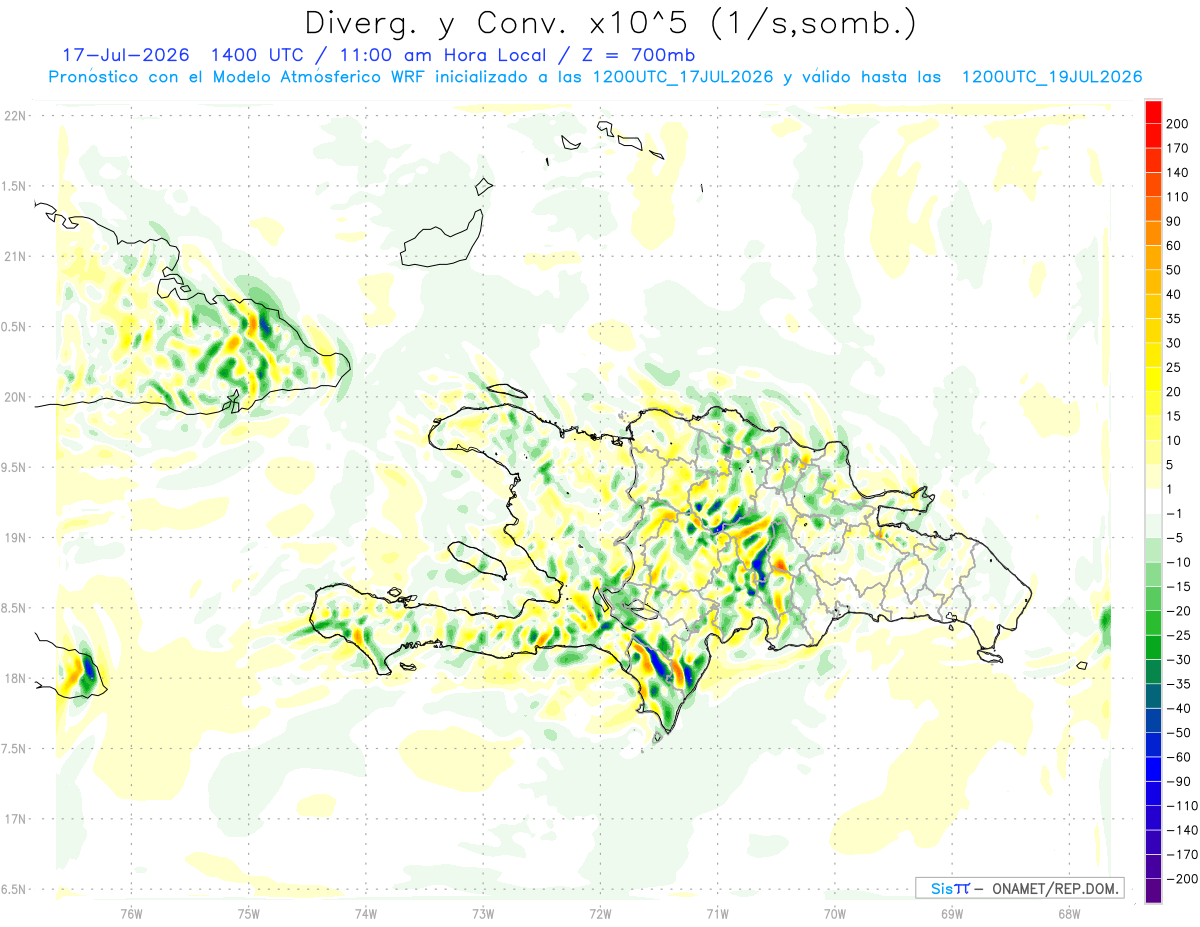Click the 74W longitude axis label
This screenshot has height=927, width=1200.
pos(366,913)
